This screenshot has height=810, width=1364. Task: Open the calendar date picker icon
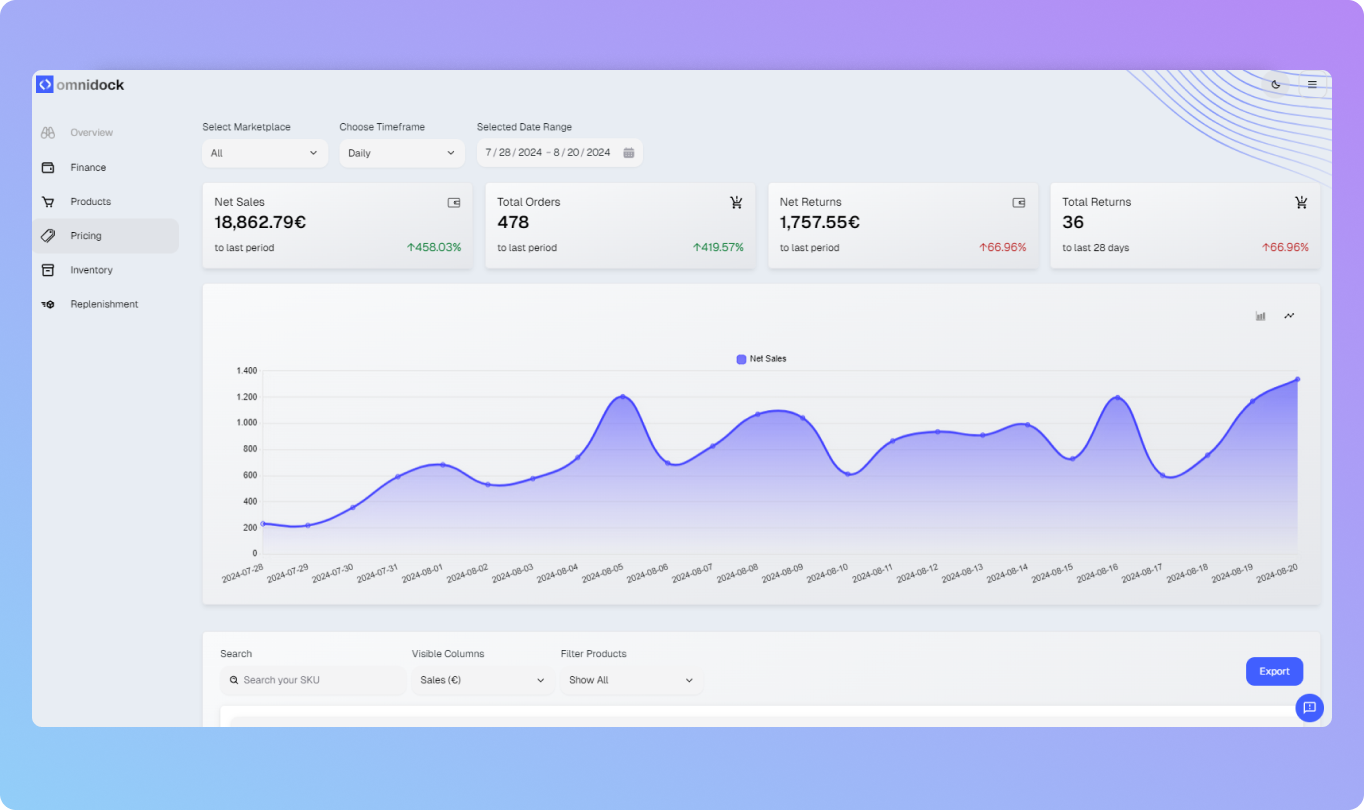(x=629, y=153)
